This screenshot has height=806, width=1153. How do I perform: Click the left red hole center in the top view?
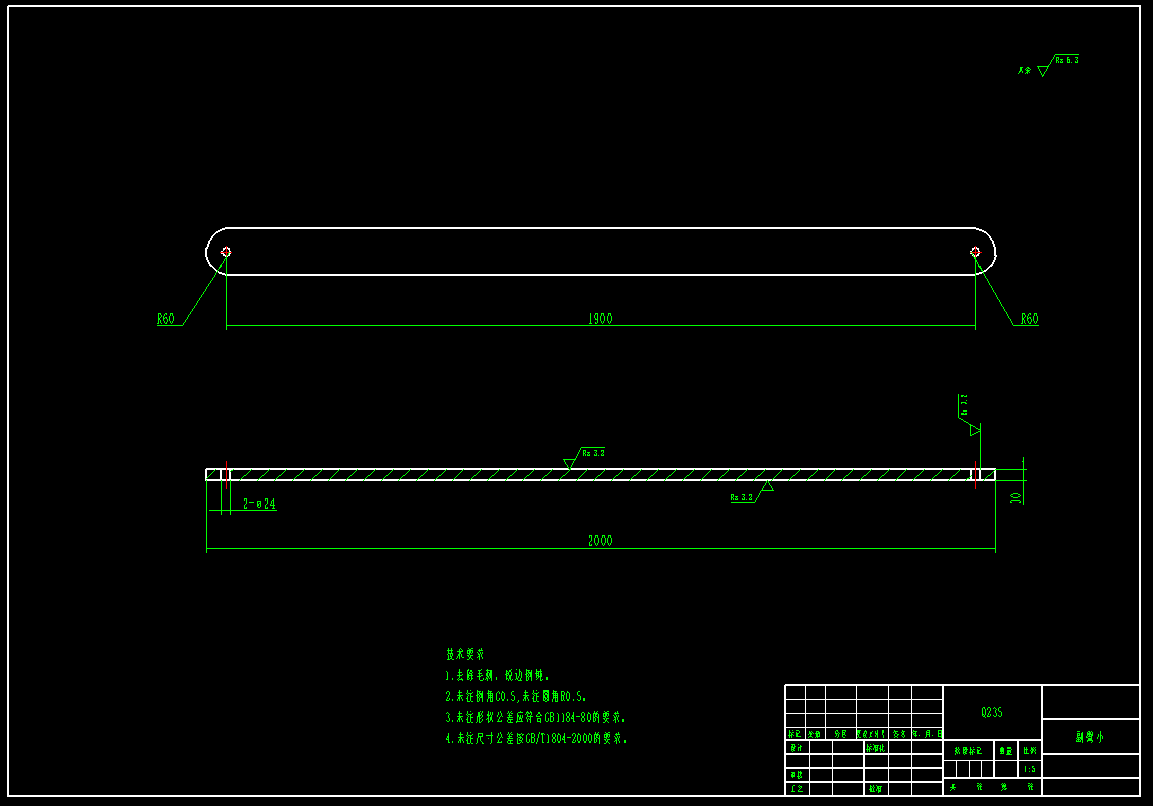point(226,252)
